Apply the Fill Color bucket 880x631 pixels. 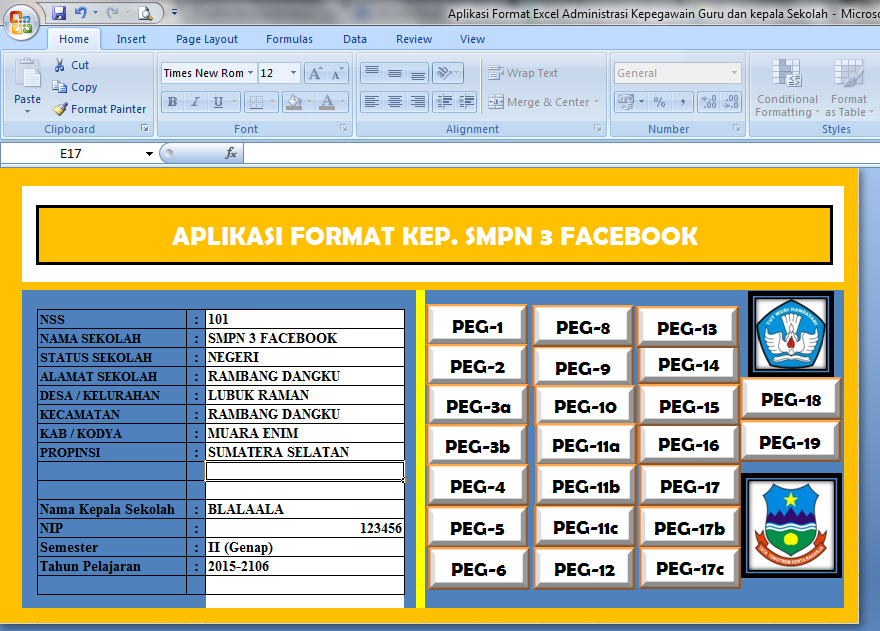click(x=294, y=102)
